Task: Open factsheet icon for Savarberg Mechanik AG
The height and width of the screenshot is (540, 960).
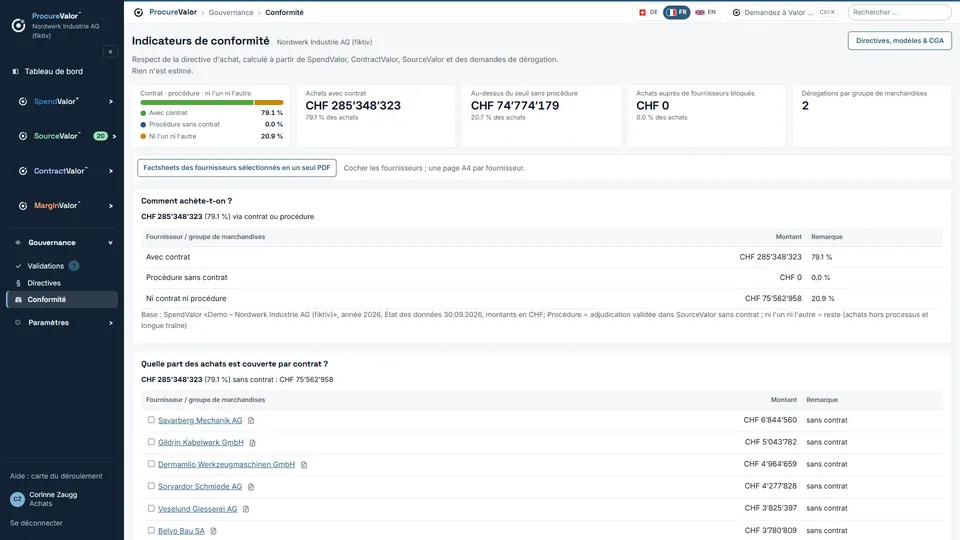Action: [x=251, y=421]
